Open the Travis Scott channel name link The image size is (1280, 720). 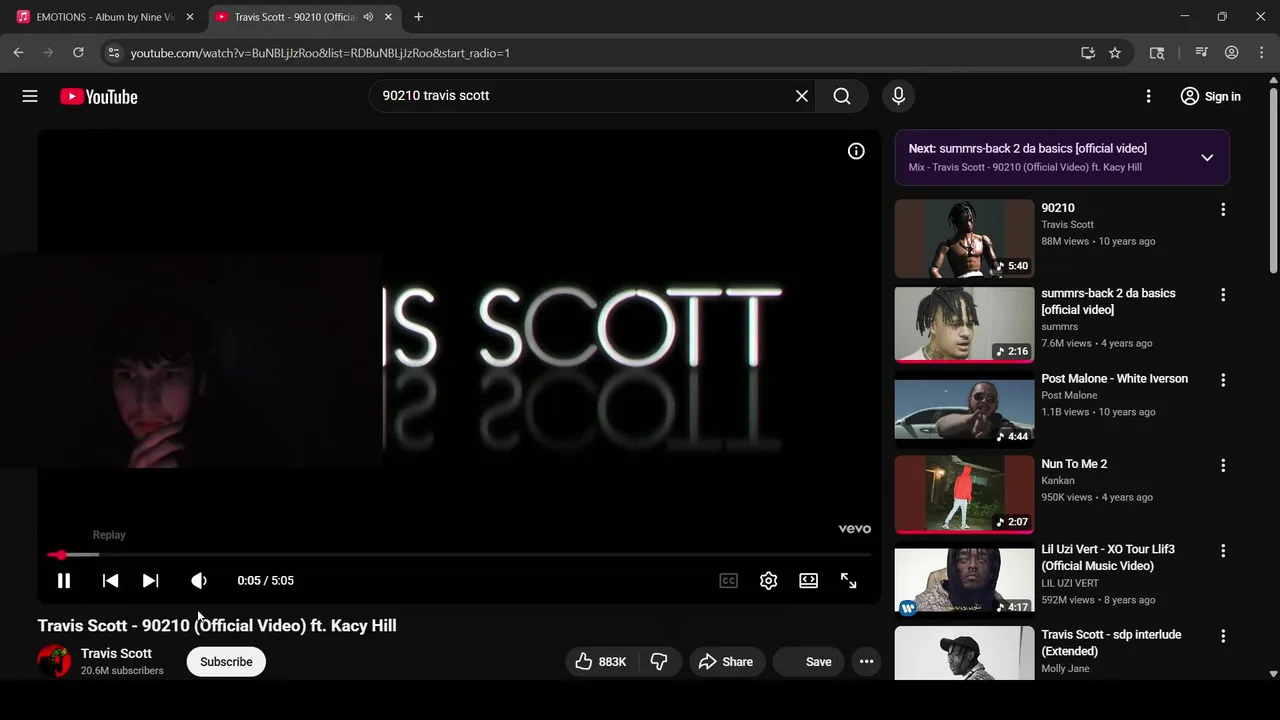[x=116, y=654]
